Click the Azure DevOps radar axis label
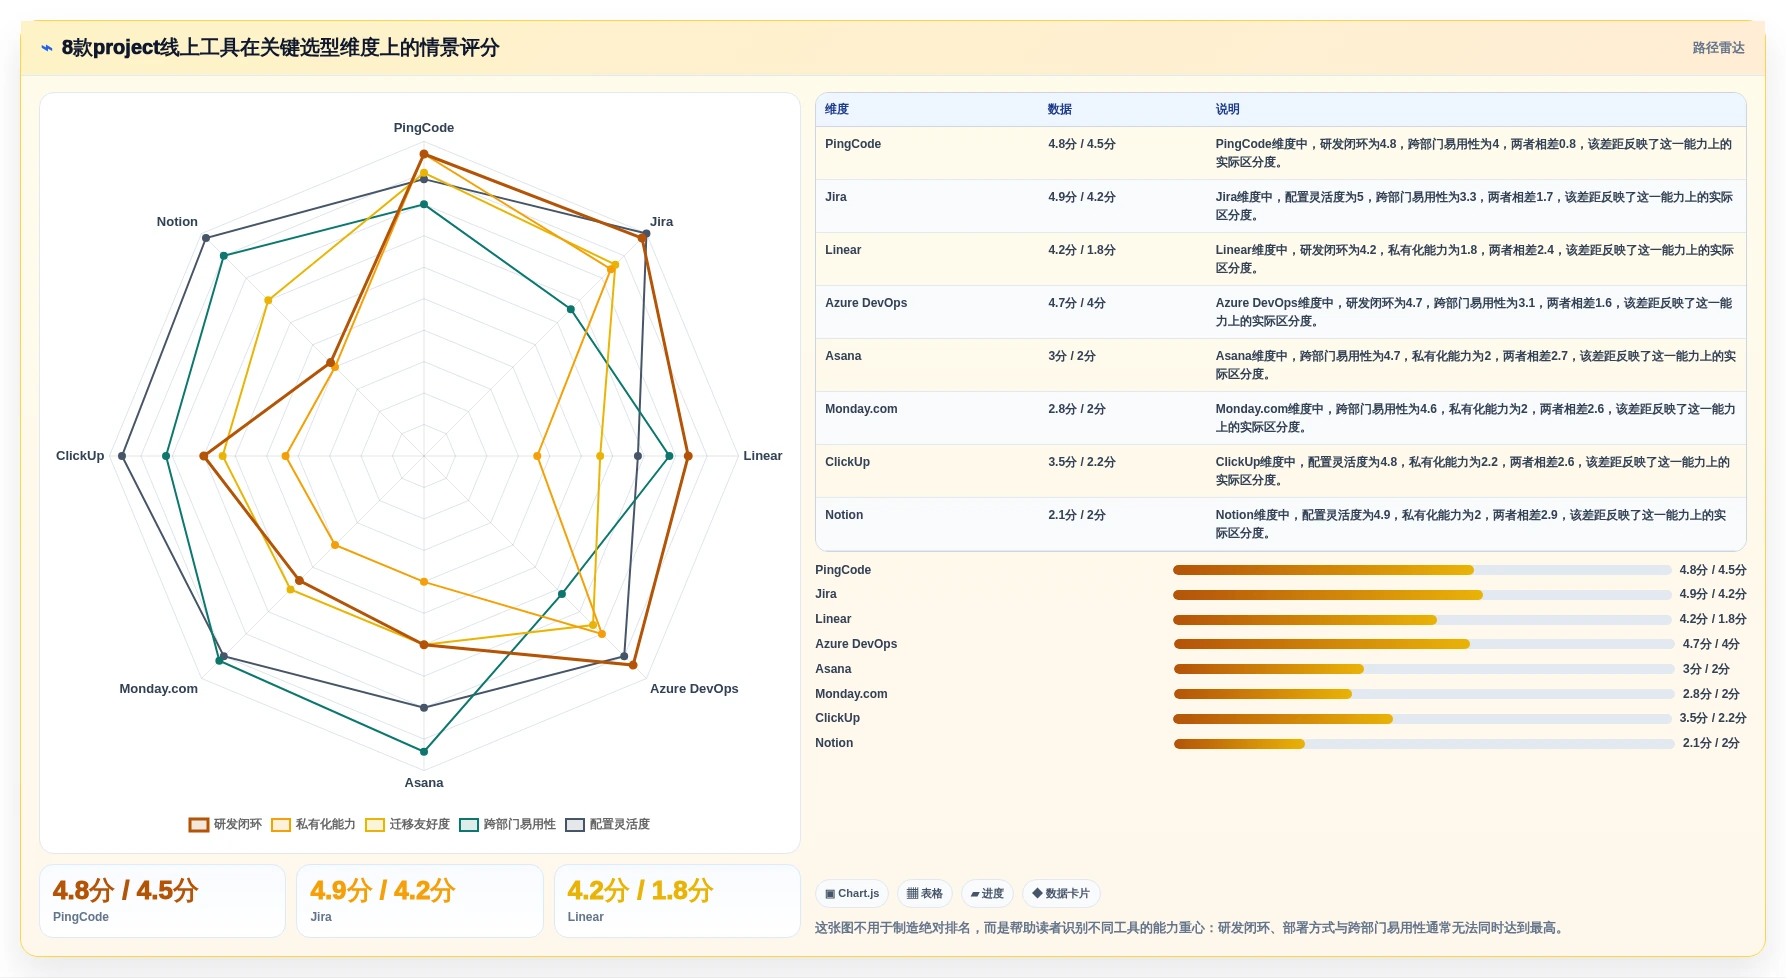 coord(694,689)
